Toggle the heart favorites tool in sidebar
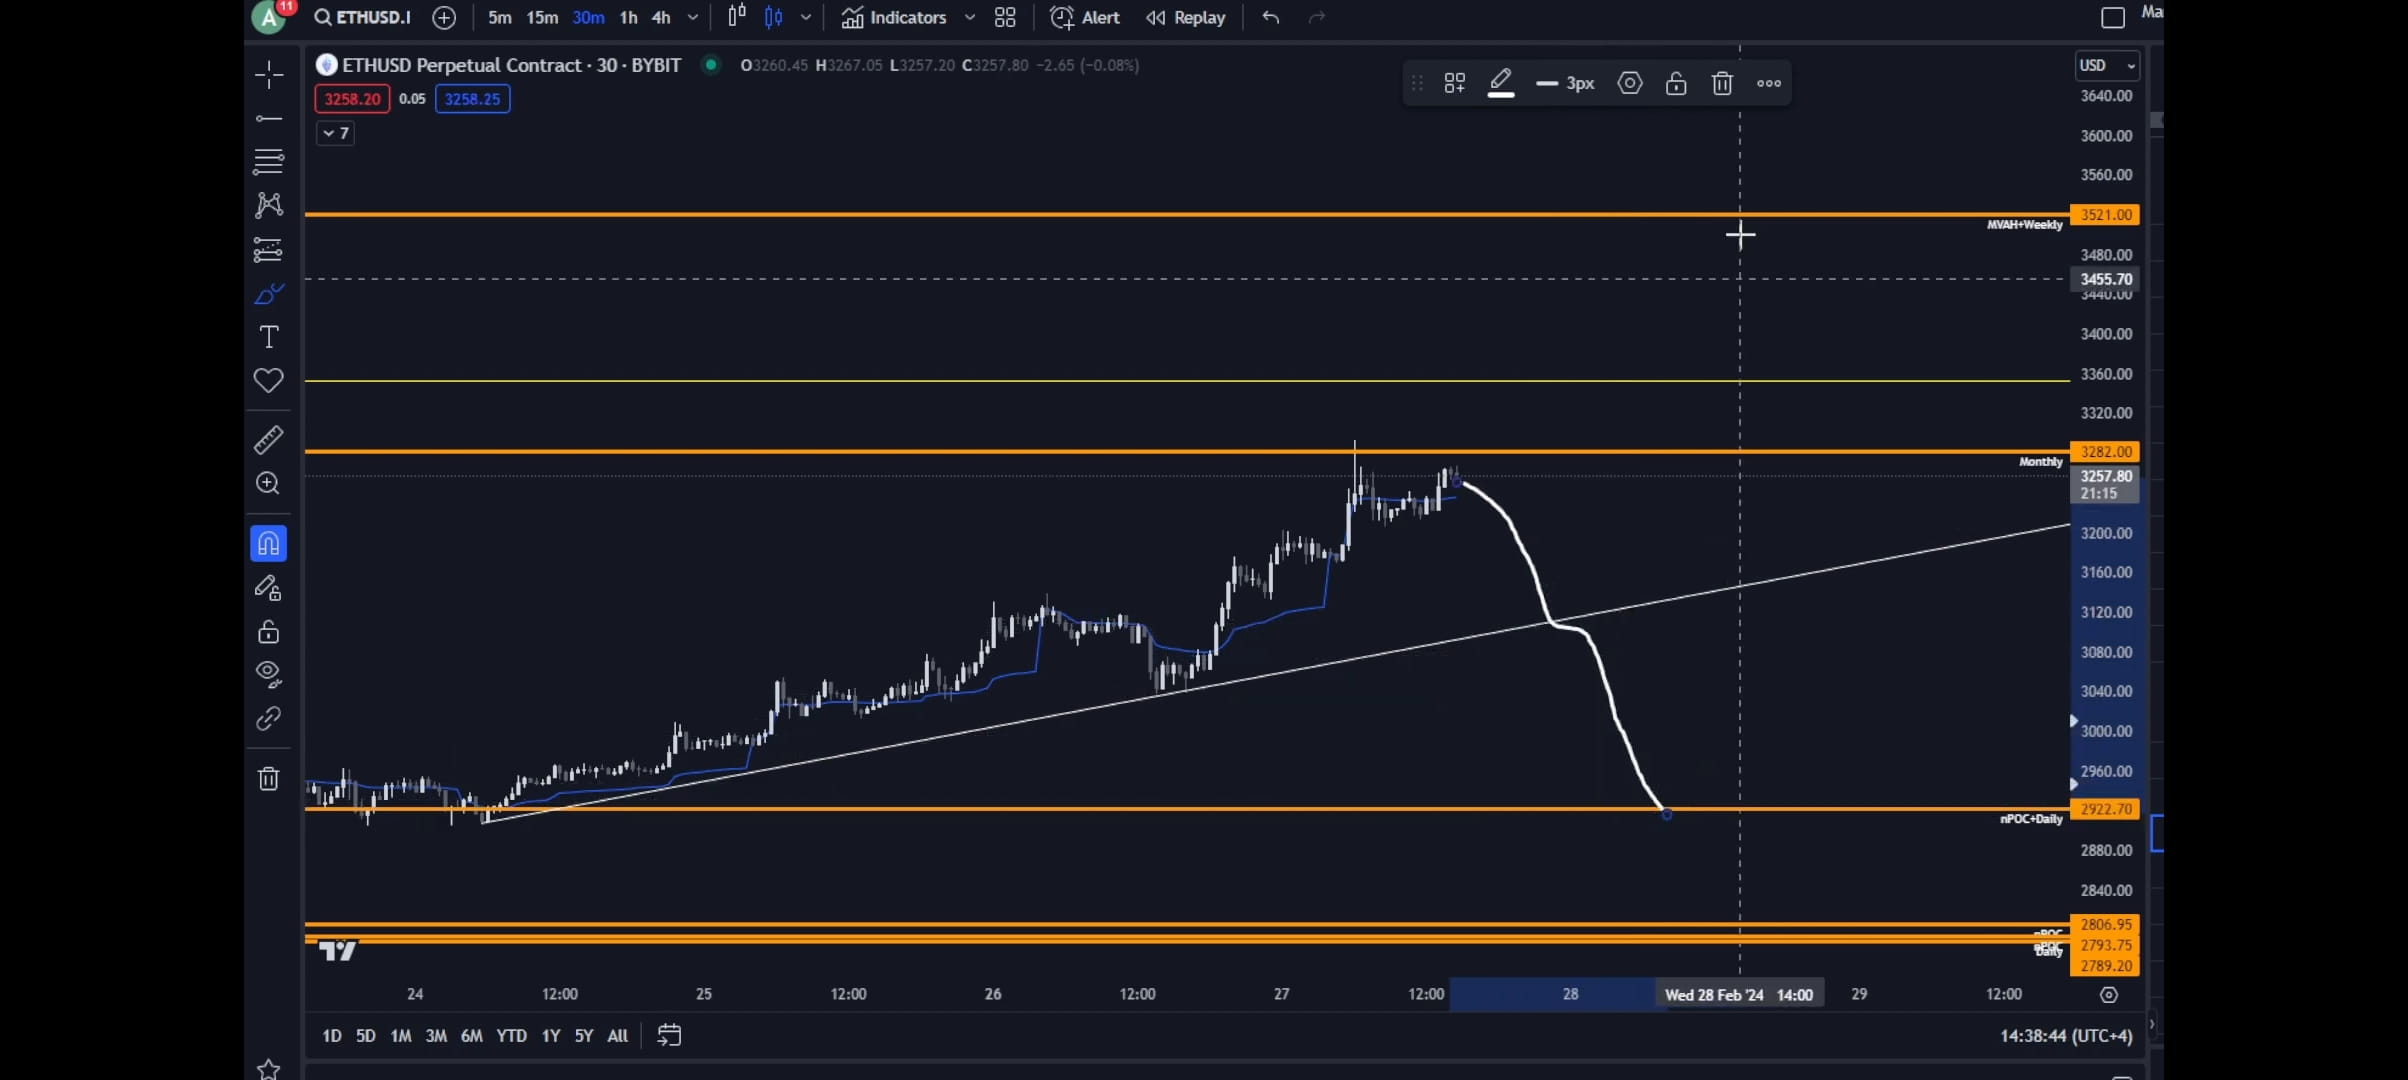Screen dimensions: 2408x1080 pyautogui.click(x=268, y=380)
